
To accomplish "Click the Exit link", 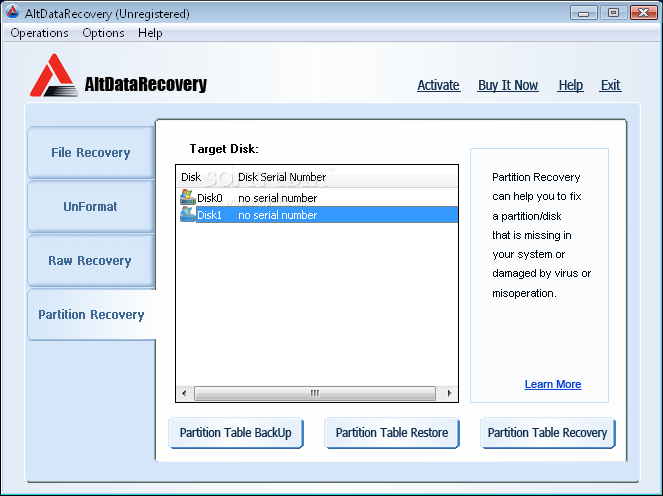I will [x=611, y=85].
